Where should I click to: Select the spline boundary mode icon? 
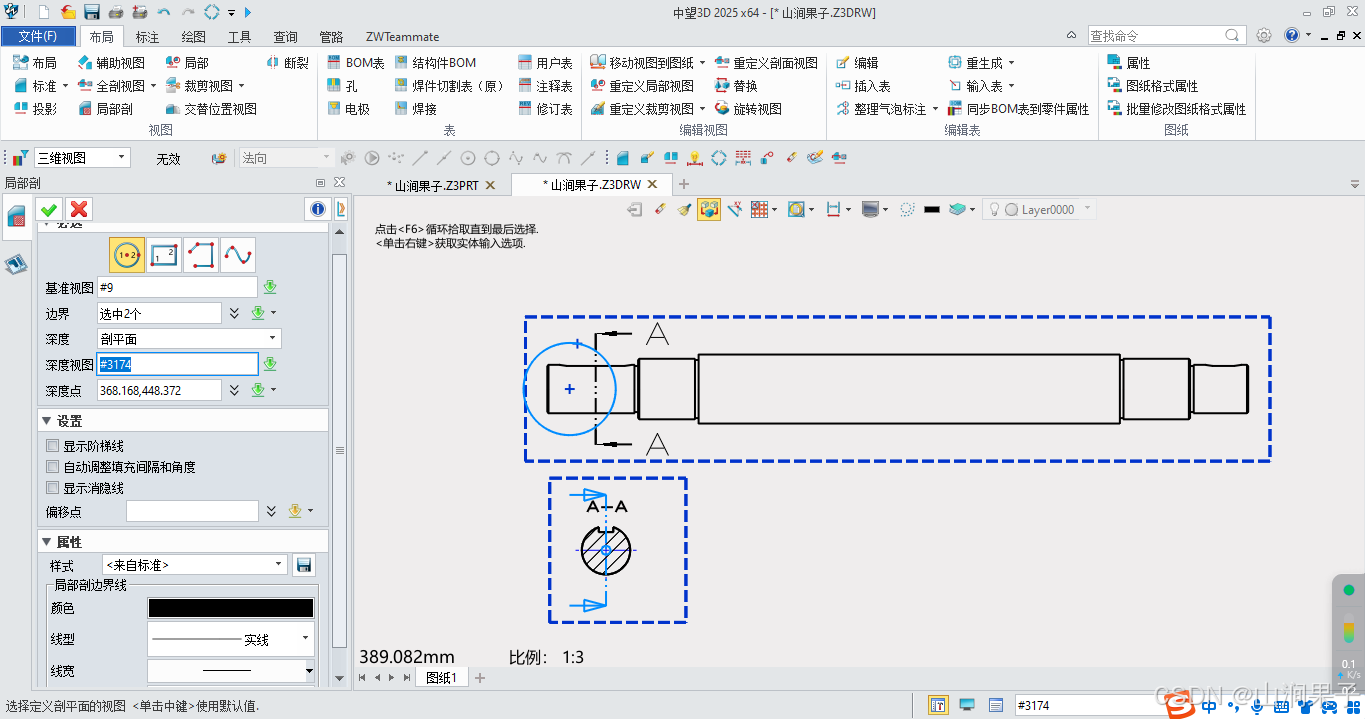[x=238, y=256]
